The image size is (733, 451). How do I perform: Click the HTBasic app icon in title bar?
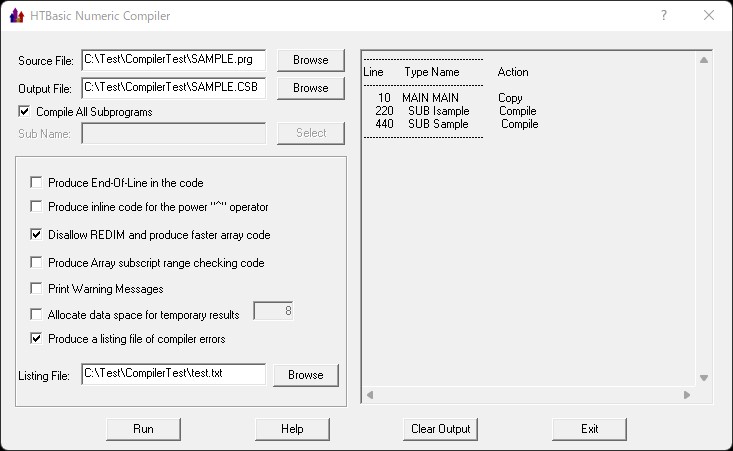click(x=16, y=16)
